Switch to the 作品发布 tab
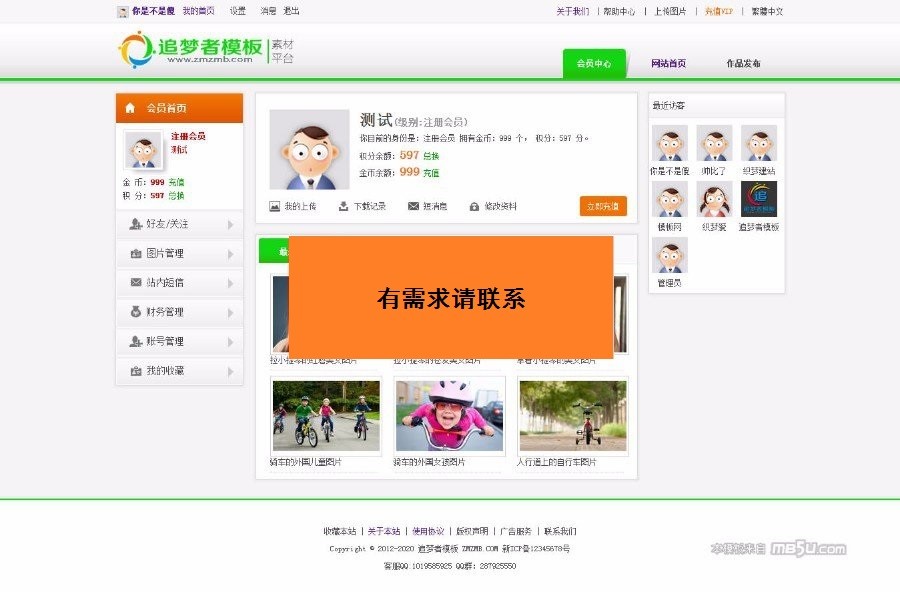The width and height of the screenshot is (900, 592). (x=743, y=63)
